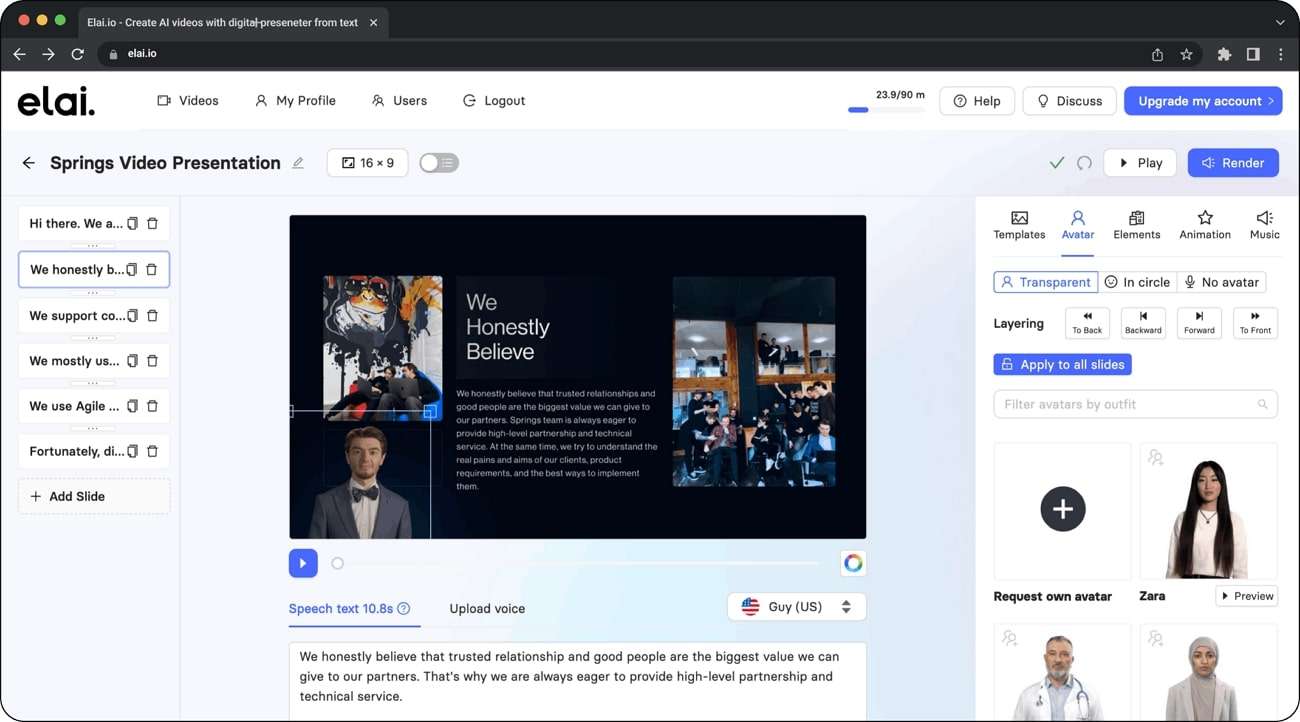Image resolution: width=1300 pixels, height=722 pixels.
Task: Click the pencil icon beside the presentation title
Action: tap(298, 163)
